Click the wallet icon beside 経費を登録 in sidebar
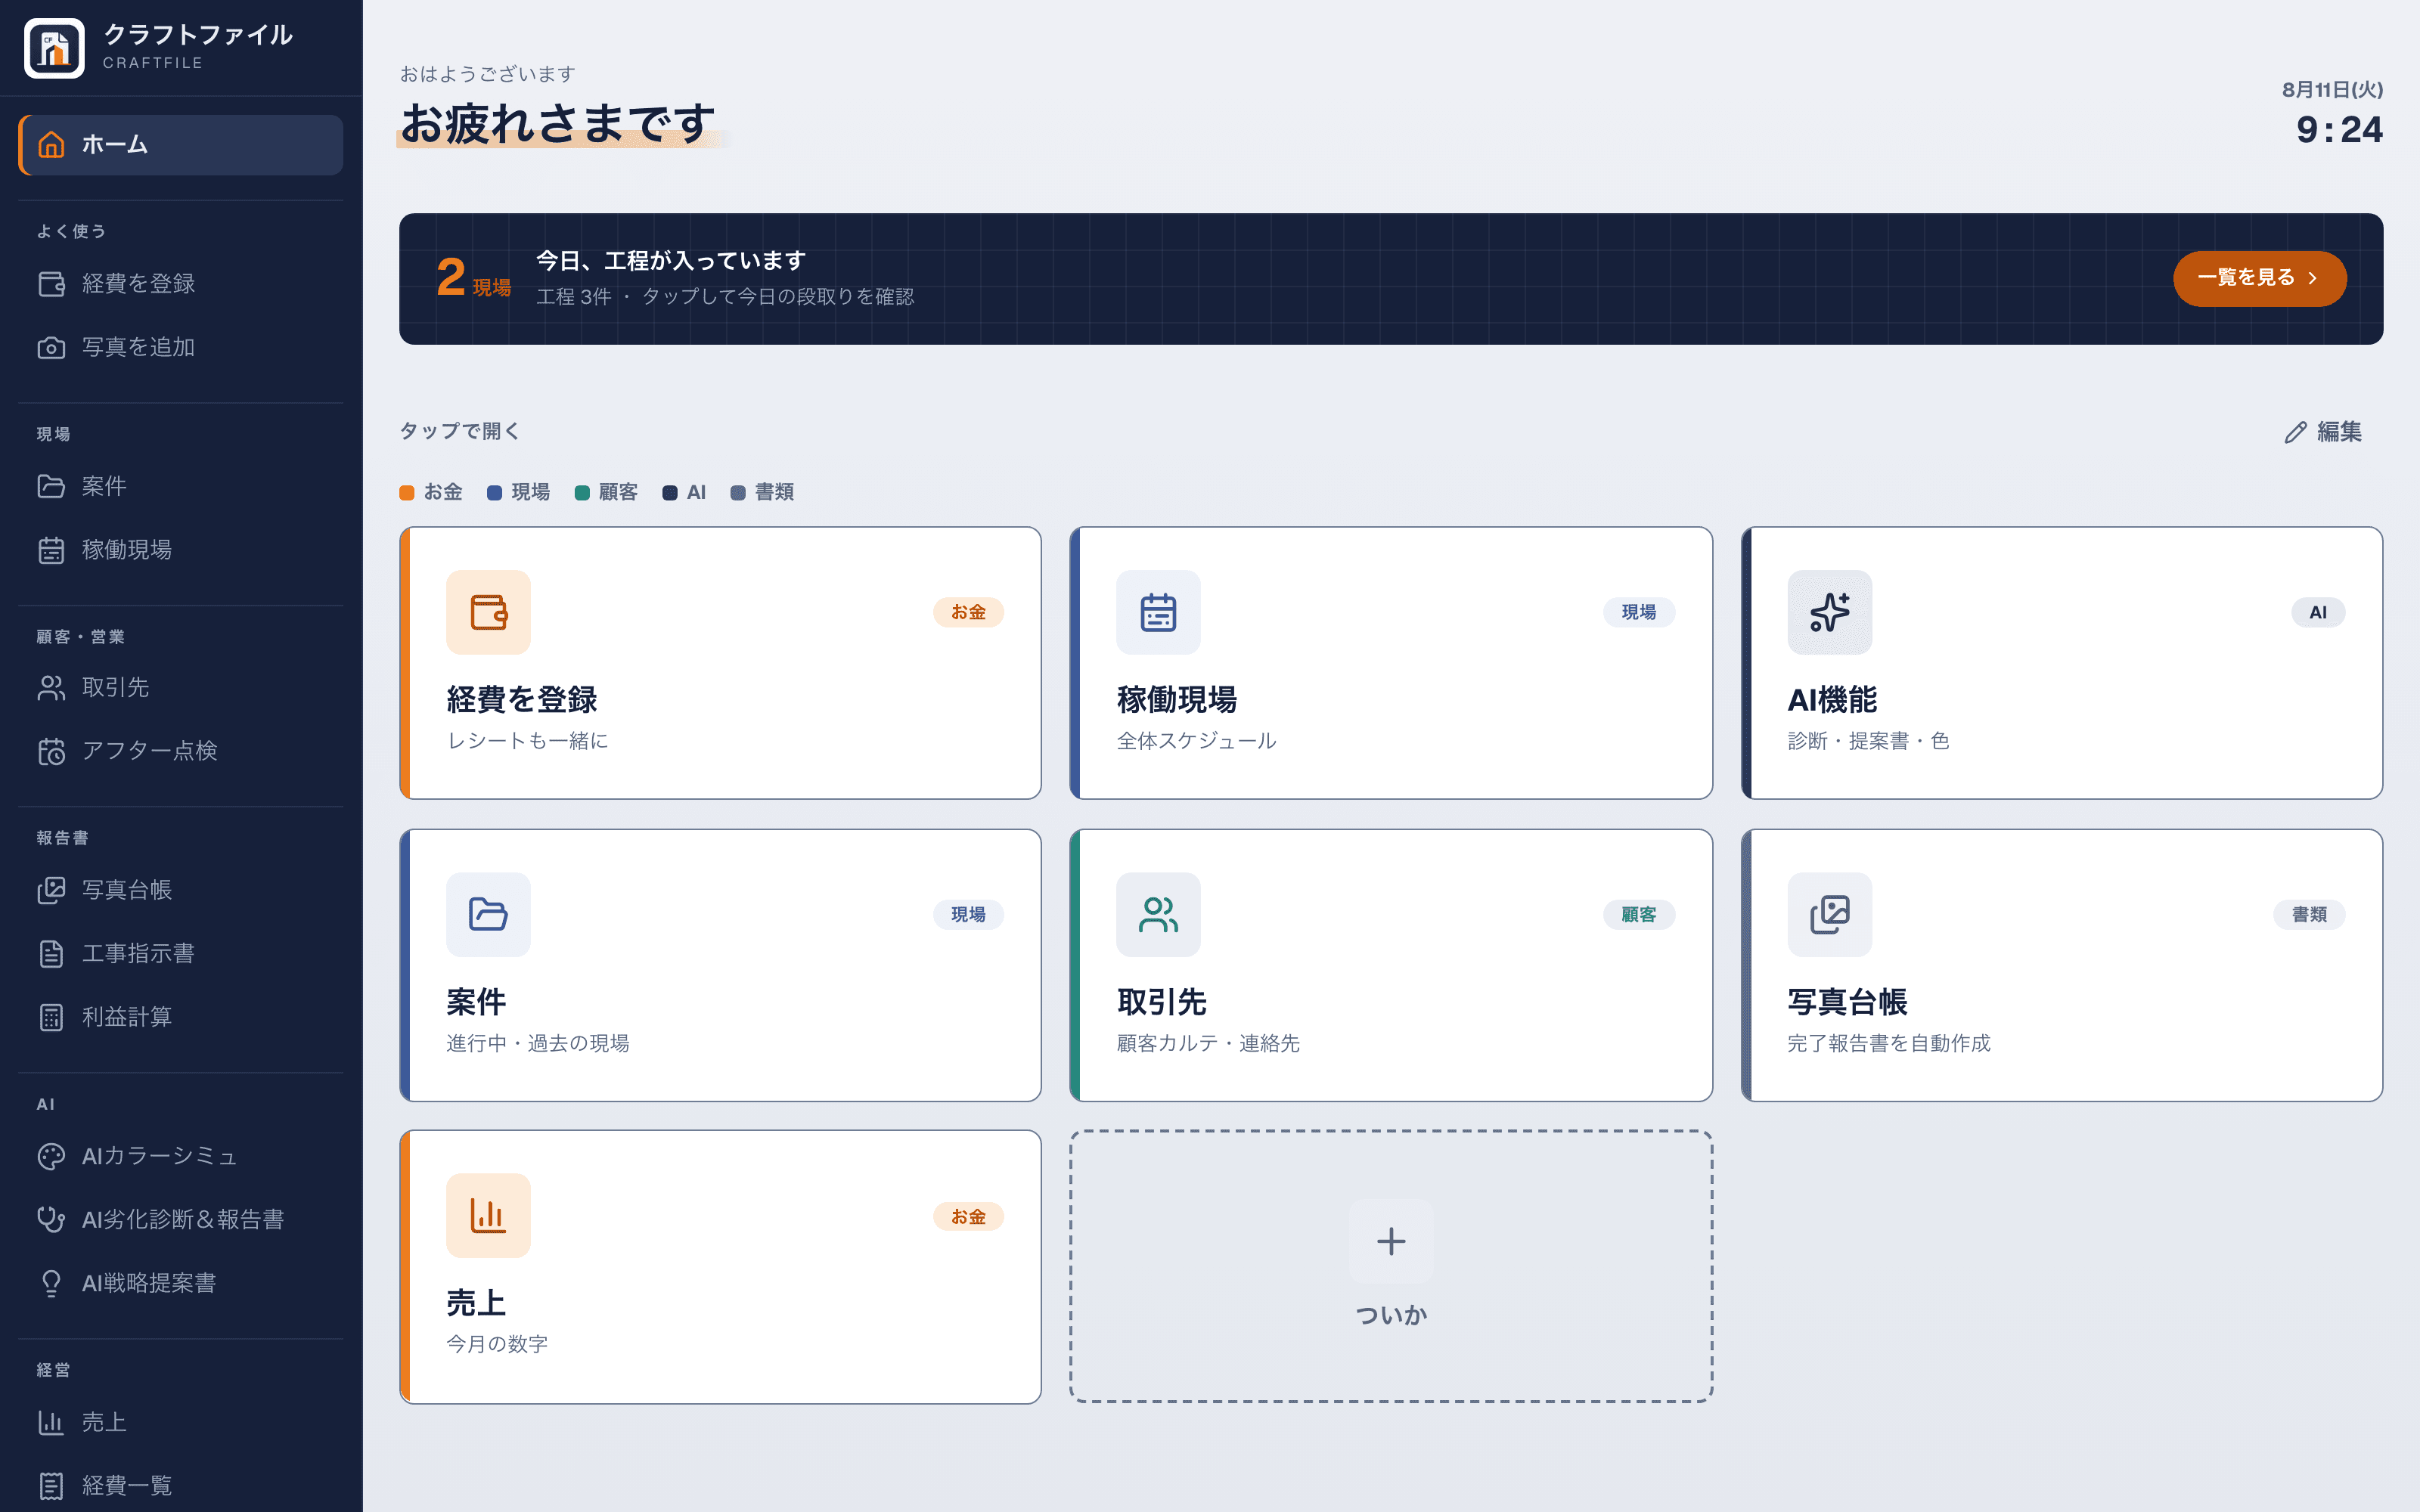Image resolution: width=2420 pixels, height=1512 pixels. click(51, 284)
